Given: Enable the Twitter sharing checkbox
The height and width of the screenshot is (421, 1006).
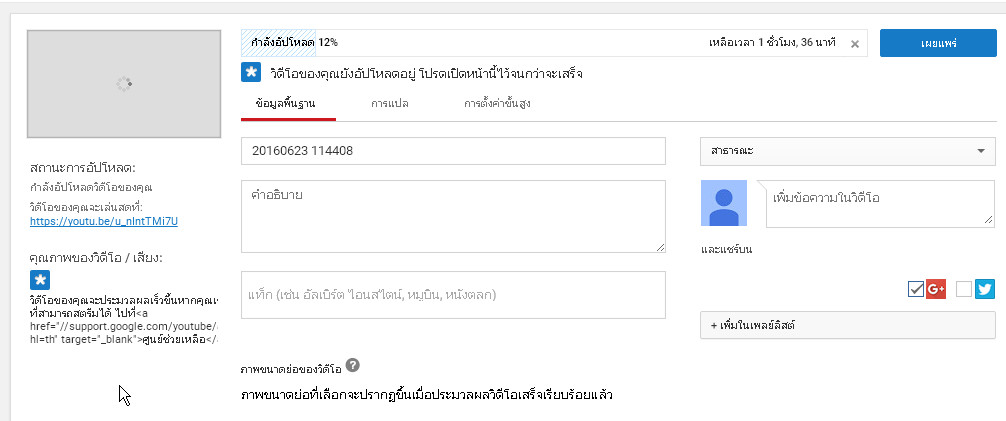Looking at the screenshot, I should (x=964, y=289).
